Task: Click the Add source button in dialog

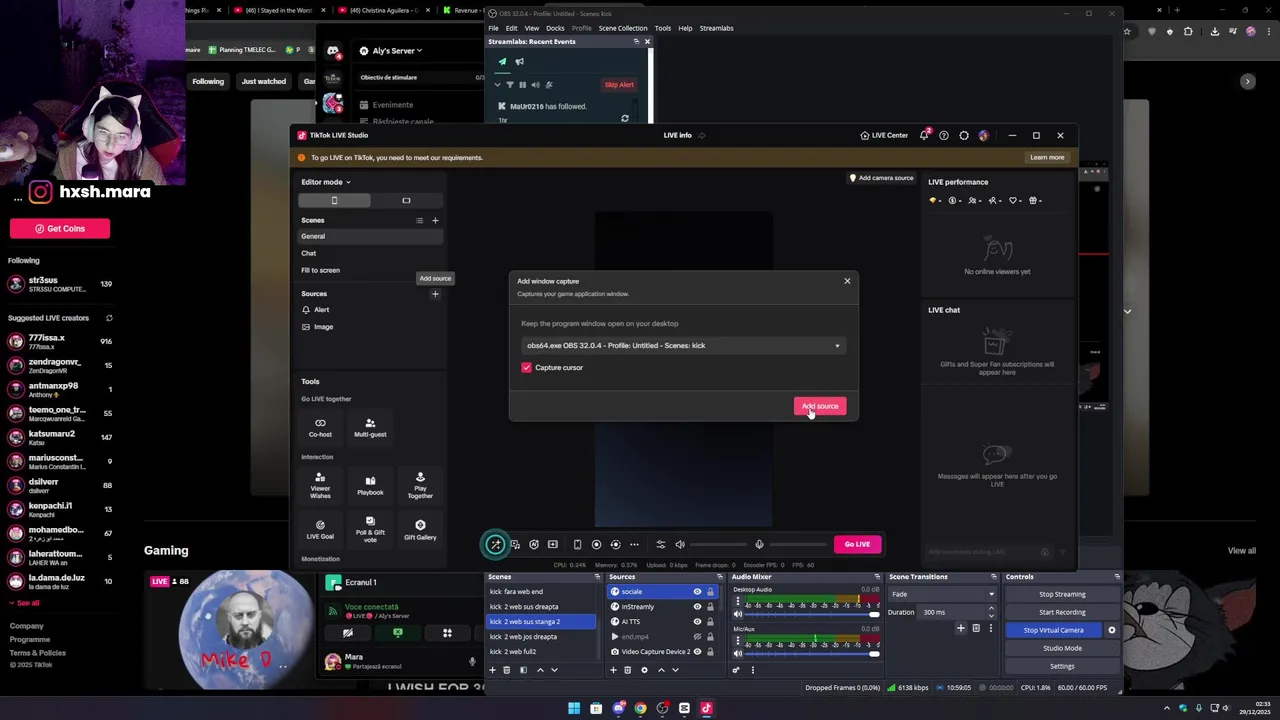Action: (x=820, y=406)
